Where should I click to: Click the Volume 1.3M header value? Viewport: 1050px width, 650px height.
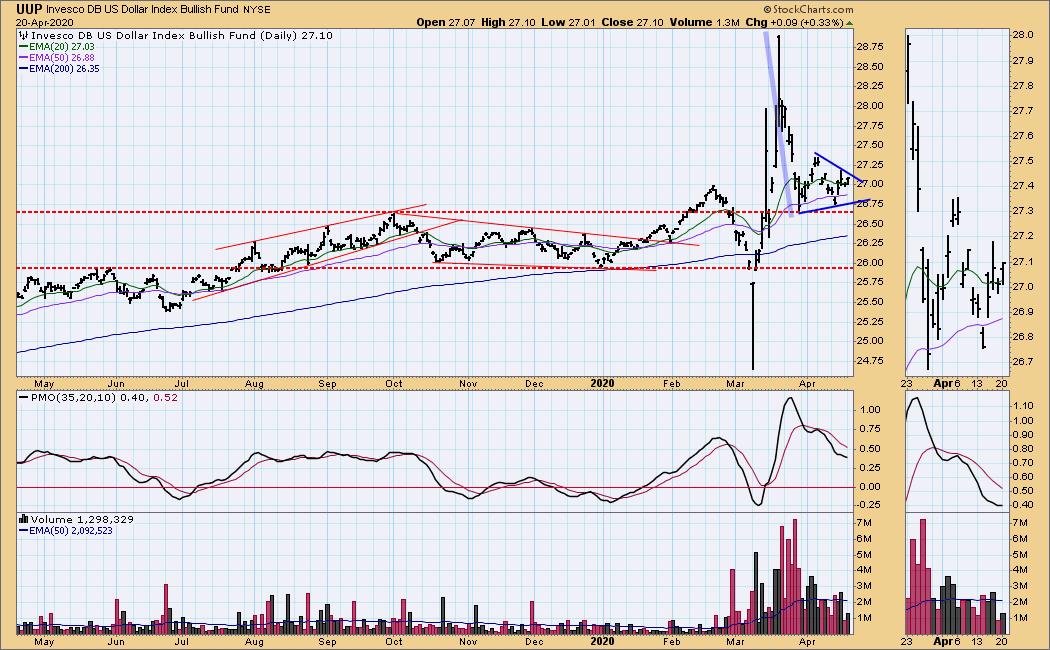click(x=704, y=22)
